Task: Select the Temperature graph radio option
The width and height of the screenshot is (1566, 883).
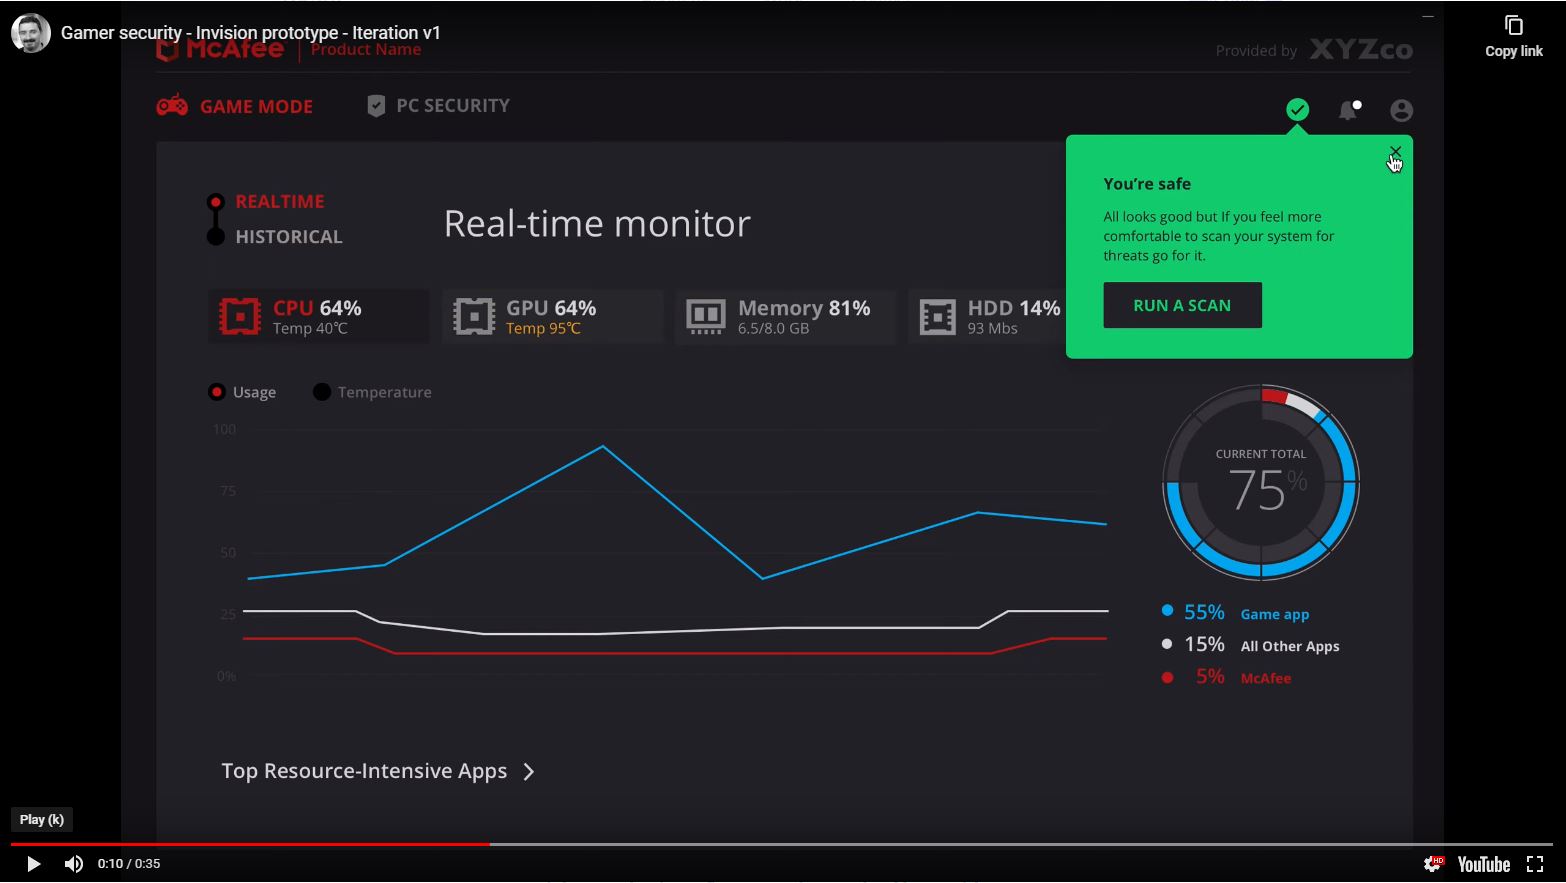Action: (x=321, y=391)
